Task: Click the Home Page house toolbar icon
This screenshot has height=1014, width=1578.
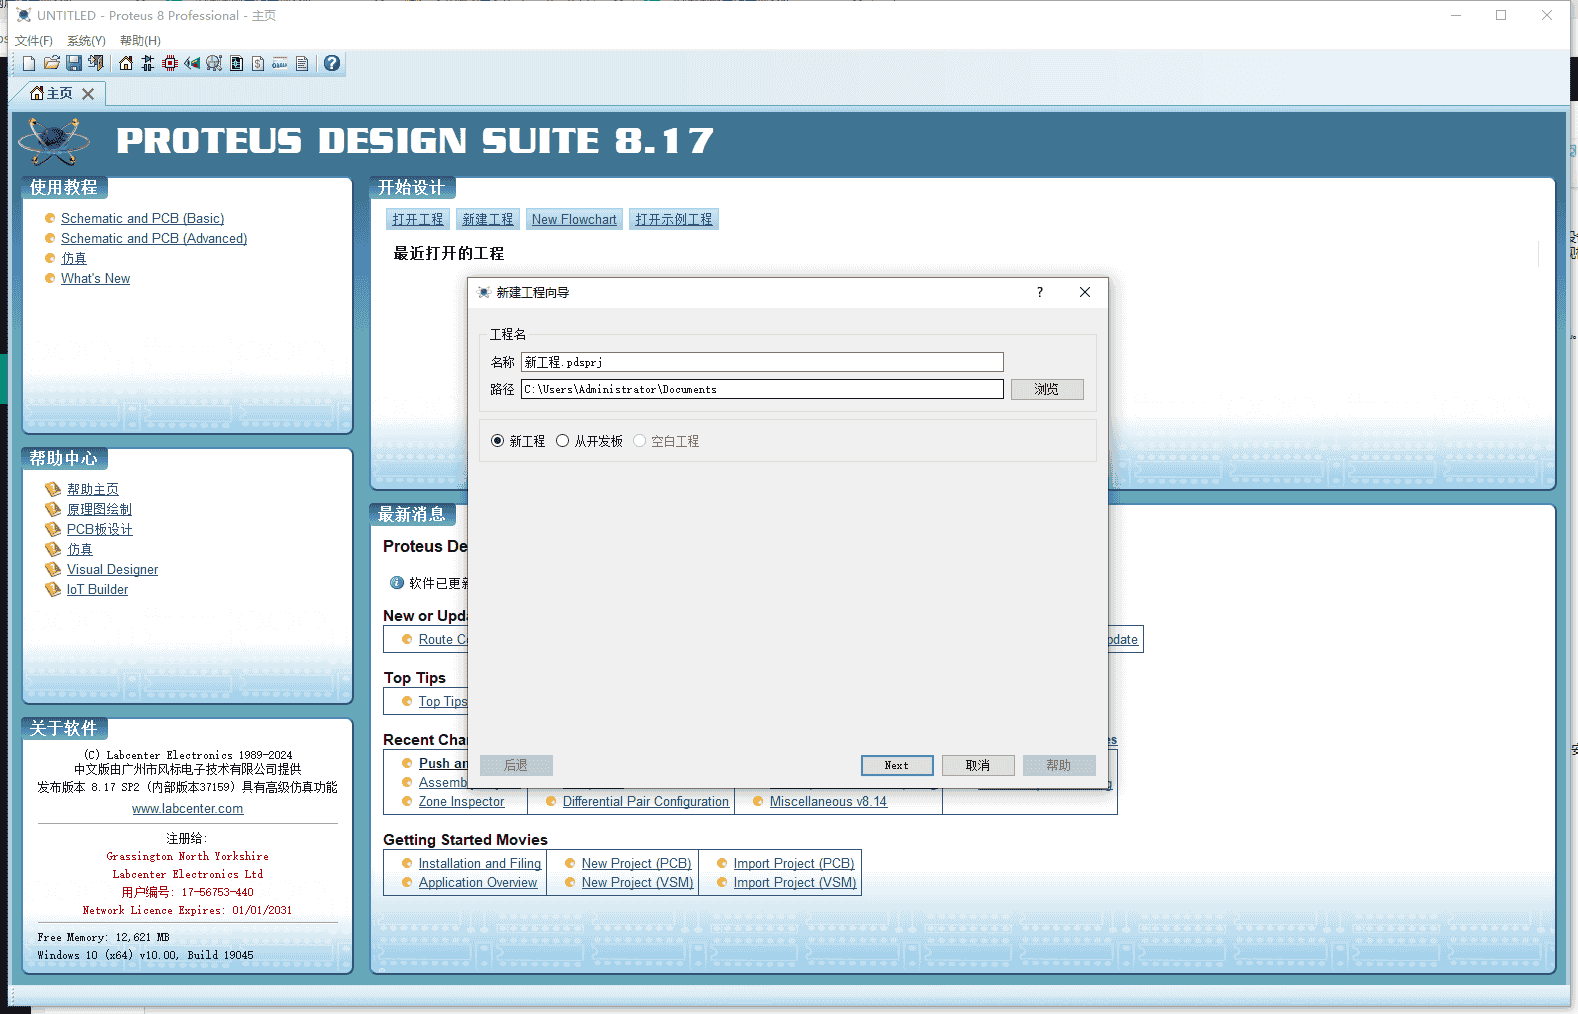Action: coord(126,63)
